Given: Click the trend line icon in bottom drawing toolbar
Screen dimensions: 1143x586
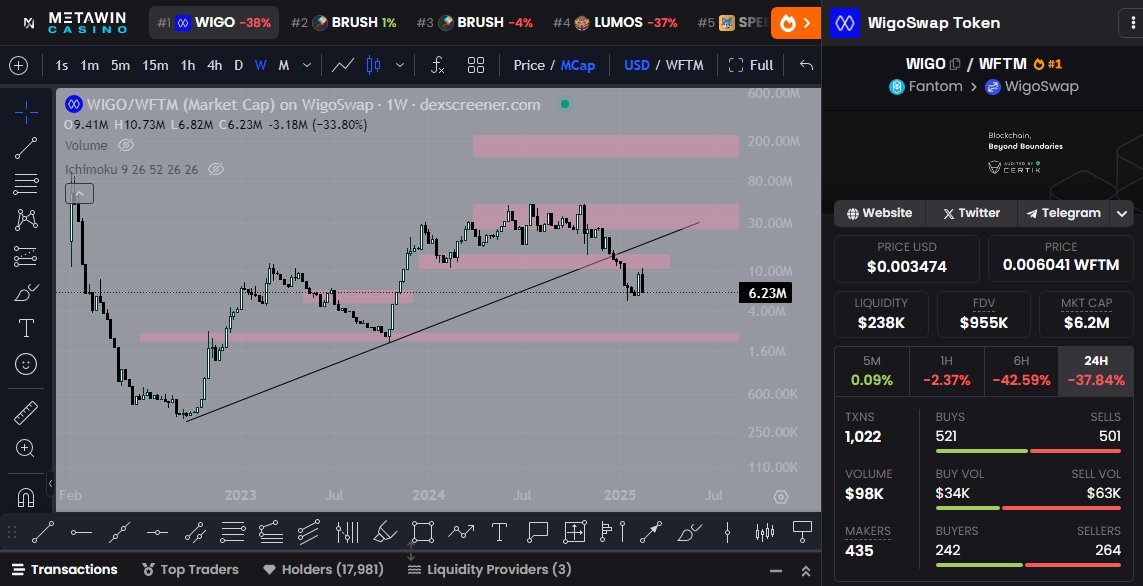Looking at the screenshot, I should click(x=42, y=533).
